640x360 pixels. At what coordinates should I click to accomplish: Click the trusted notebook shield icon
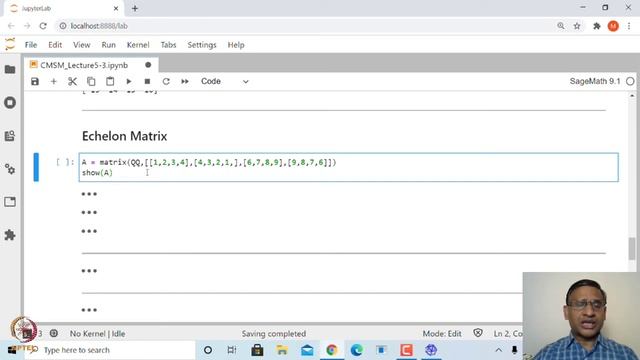pyautogui.click(x=478, y=333)
